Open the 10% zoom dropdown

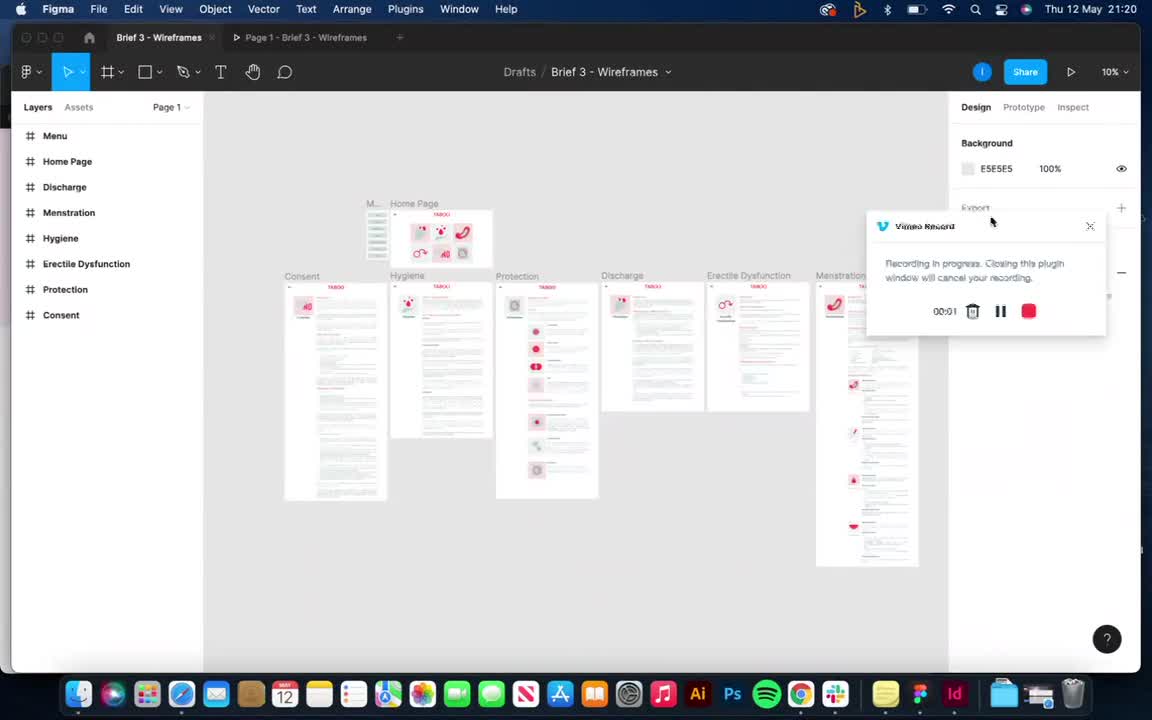click(x=1115, y=72)
